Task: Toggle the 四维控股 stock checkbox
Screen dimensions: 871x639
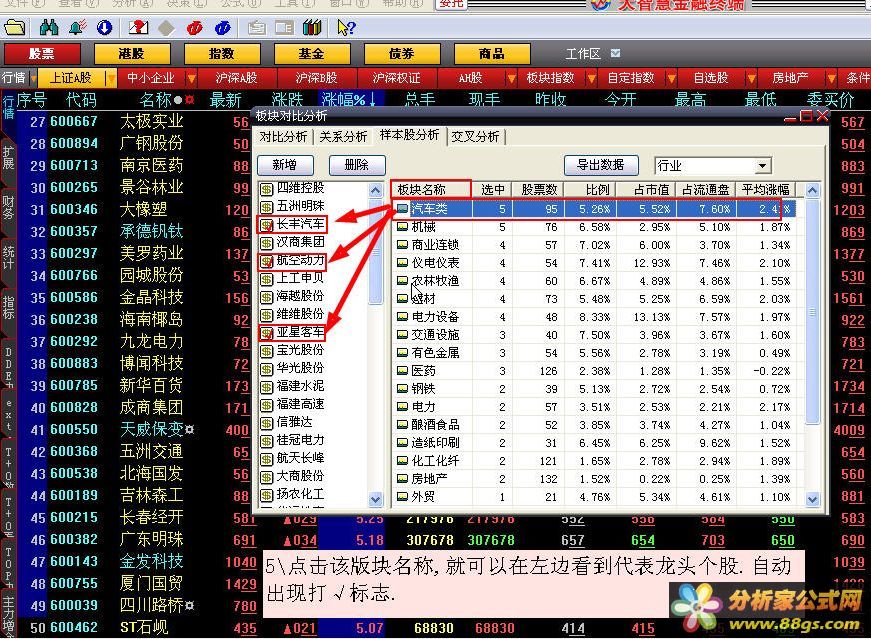Action: click(x=267, y=189)
